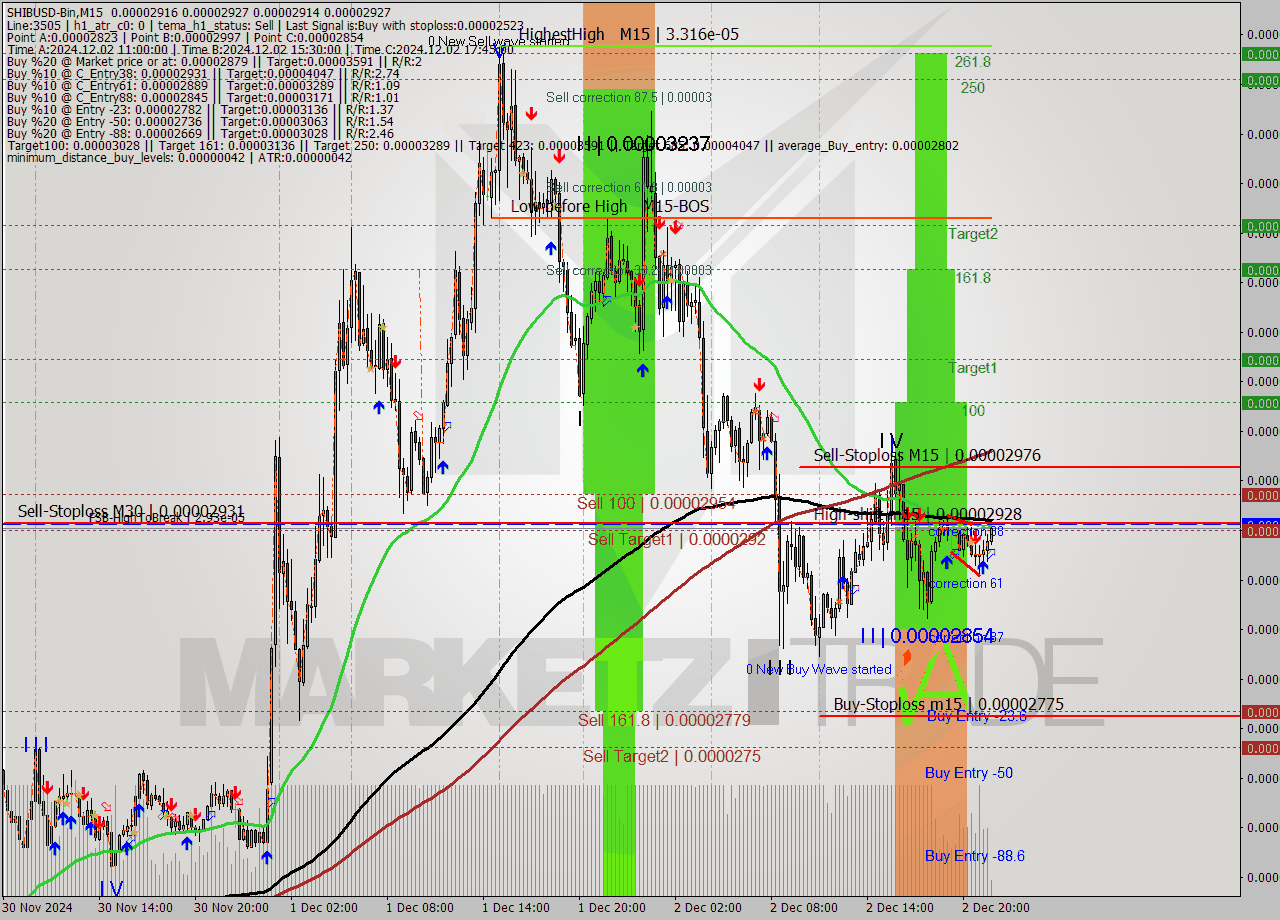
Task: Click the 'Line:3505' indicator status line
Action: (264, 25)
